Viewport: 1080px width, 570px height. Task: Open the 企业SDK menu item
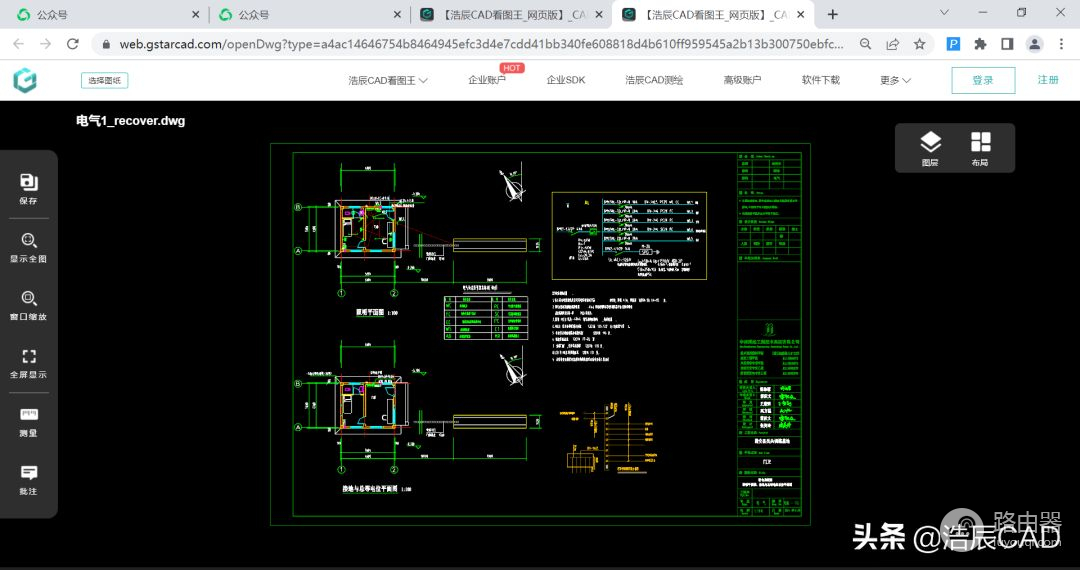565,80
